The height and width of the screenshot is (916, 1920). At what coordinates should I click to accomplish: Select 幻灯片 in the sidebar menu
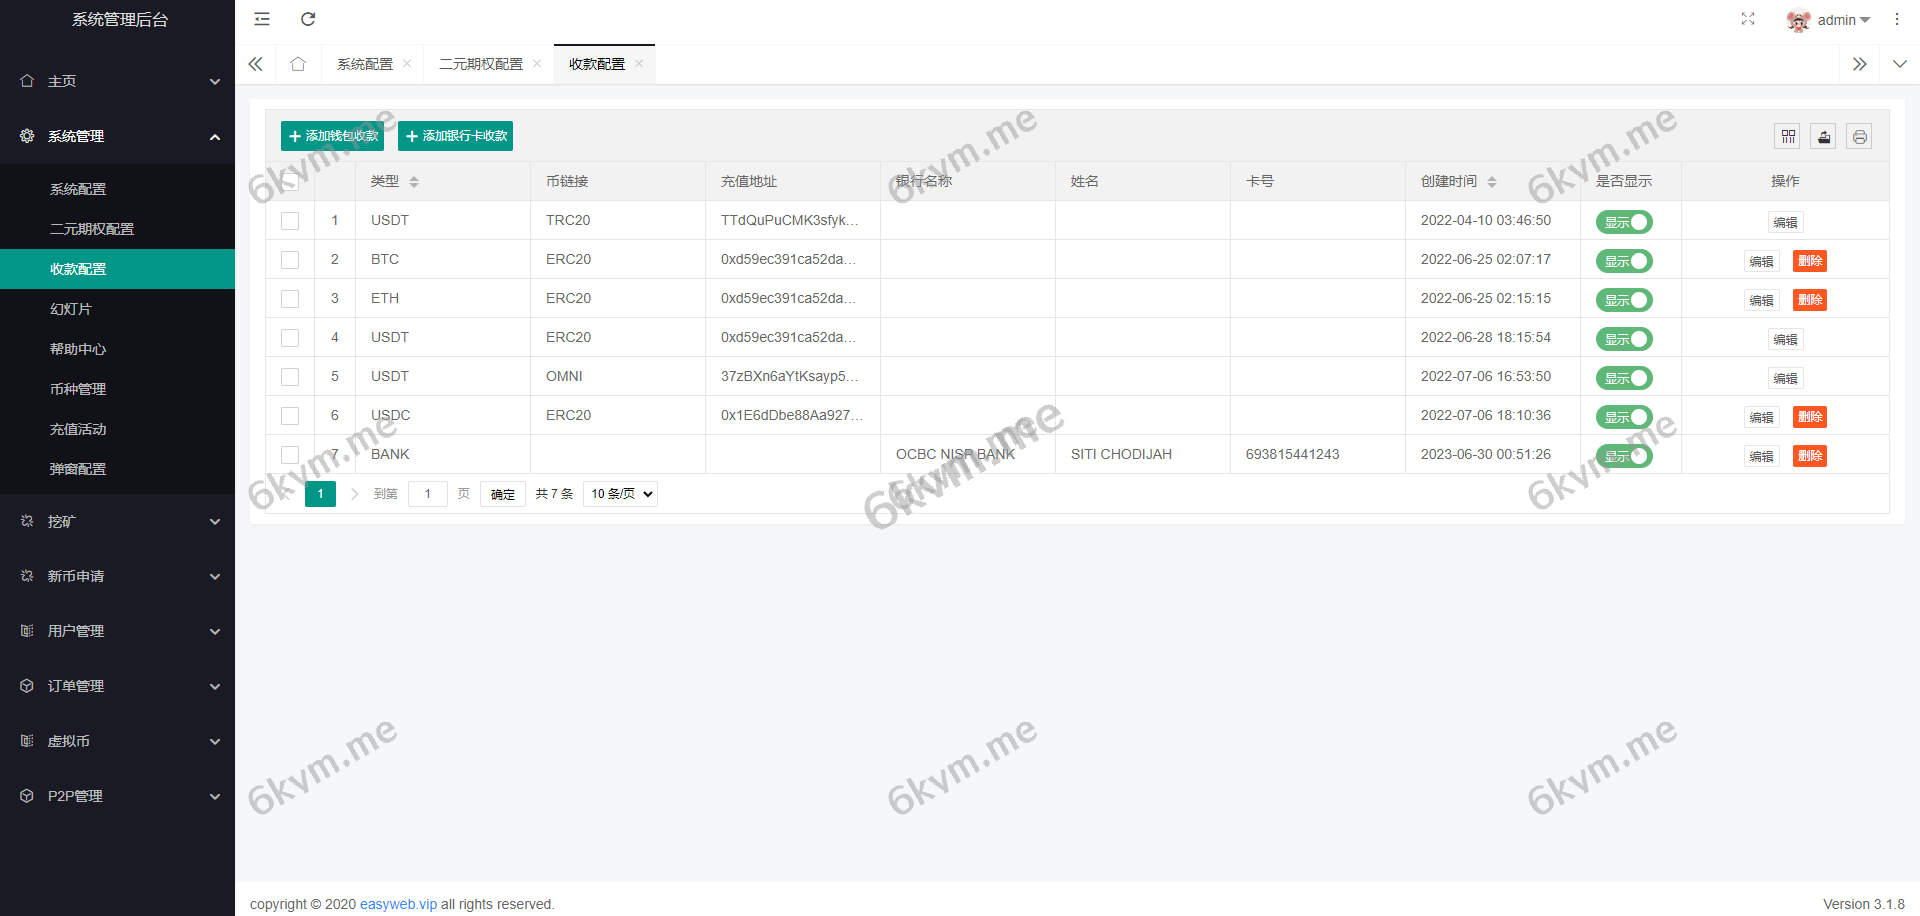point(71,308)
